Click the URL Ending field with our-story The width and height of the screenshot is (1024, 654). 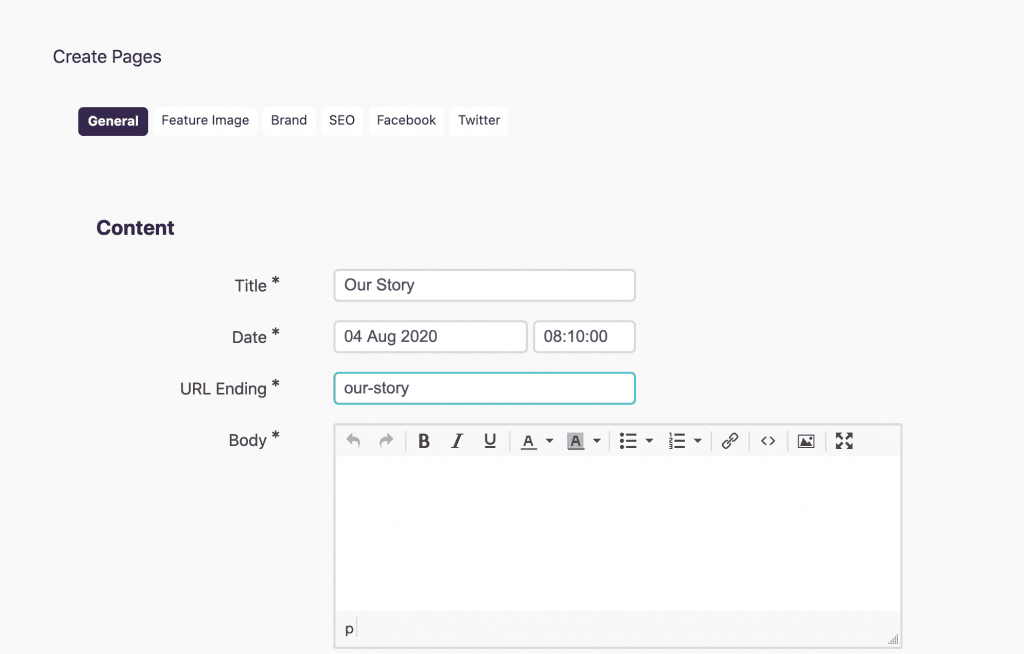(x=485, y=388)
